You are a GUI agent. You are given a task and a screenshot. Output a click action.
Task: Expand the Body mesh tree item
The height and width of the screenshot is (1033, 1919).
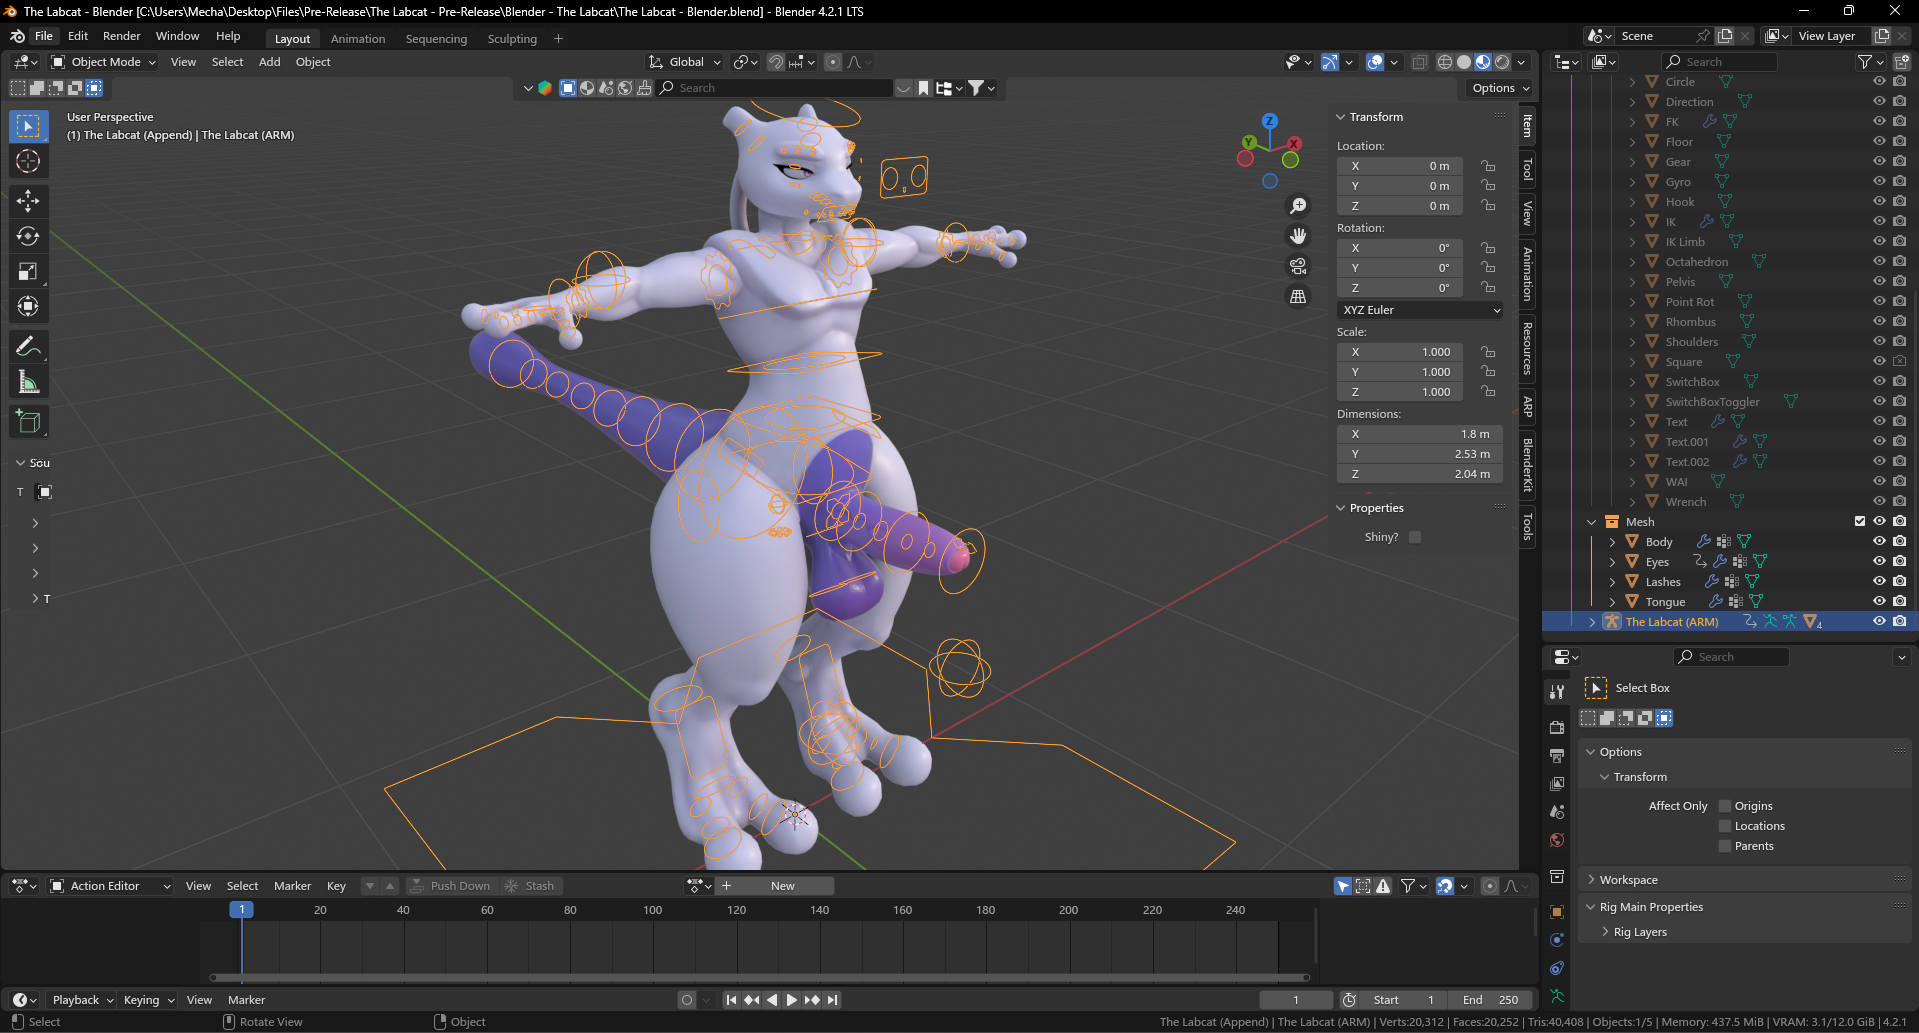tap(1612, 541)
